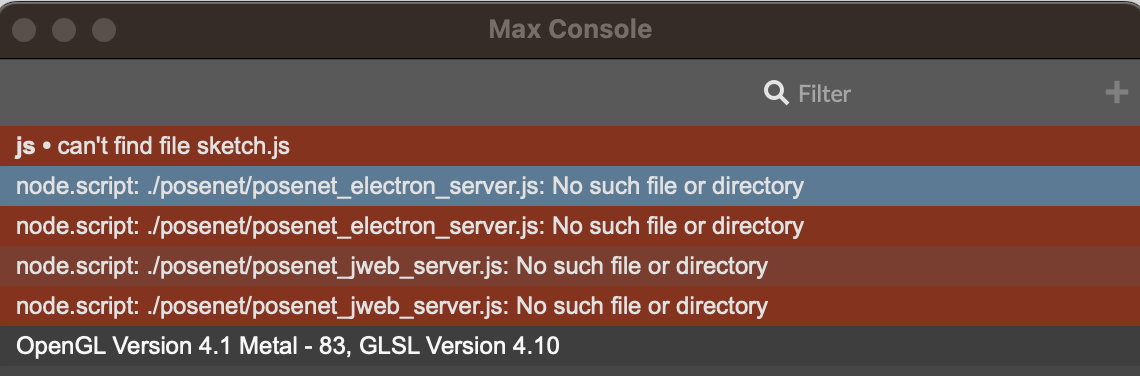The height and width of the screenshot is (376, 1140).
Task: Close the Max Console window
Action: (25, 30)
